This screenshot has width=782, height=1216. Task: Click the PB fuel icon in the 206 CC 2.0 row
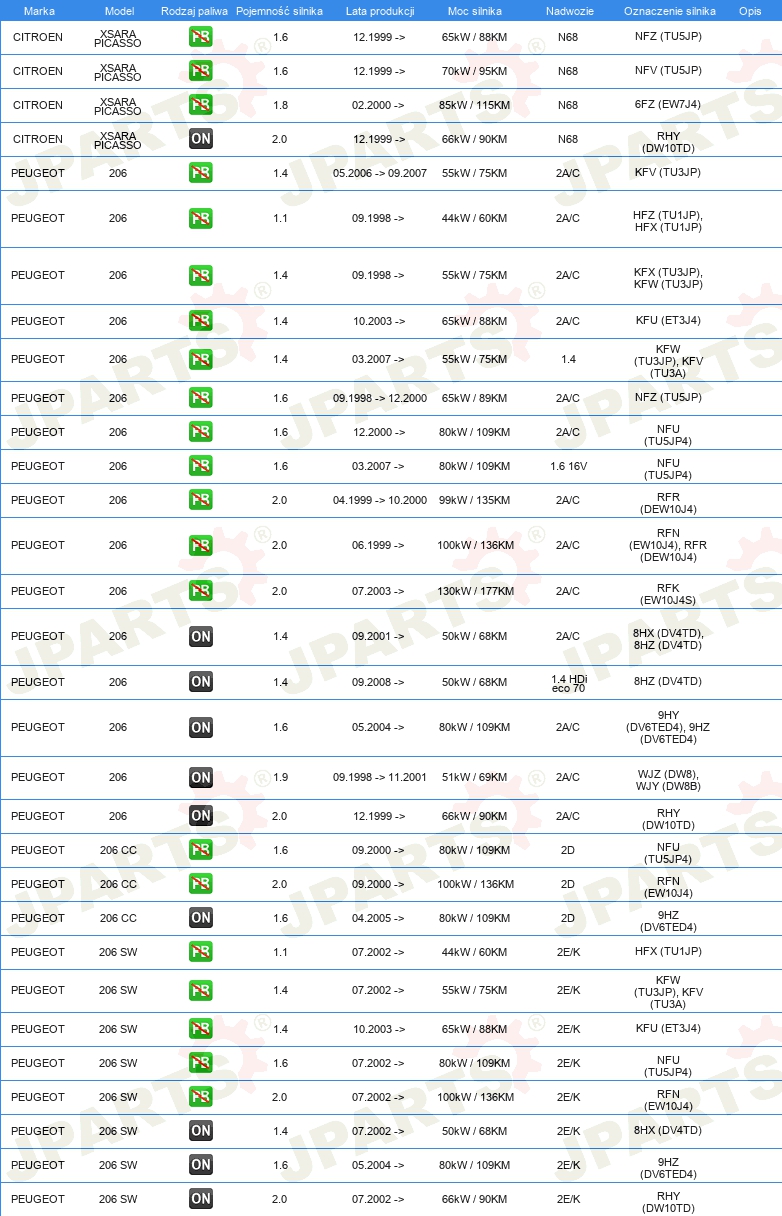[201, 884]
